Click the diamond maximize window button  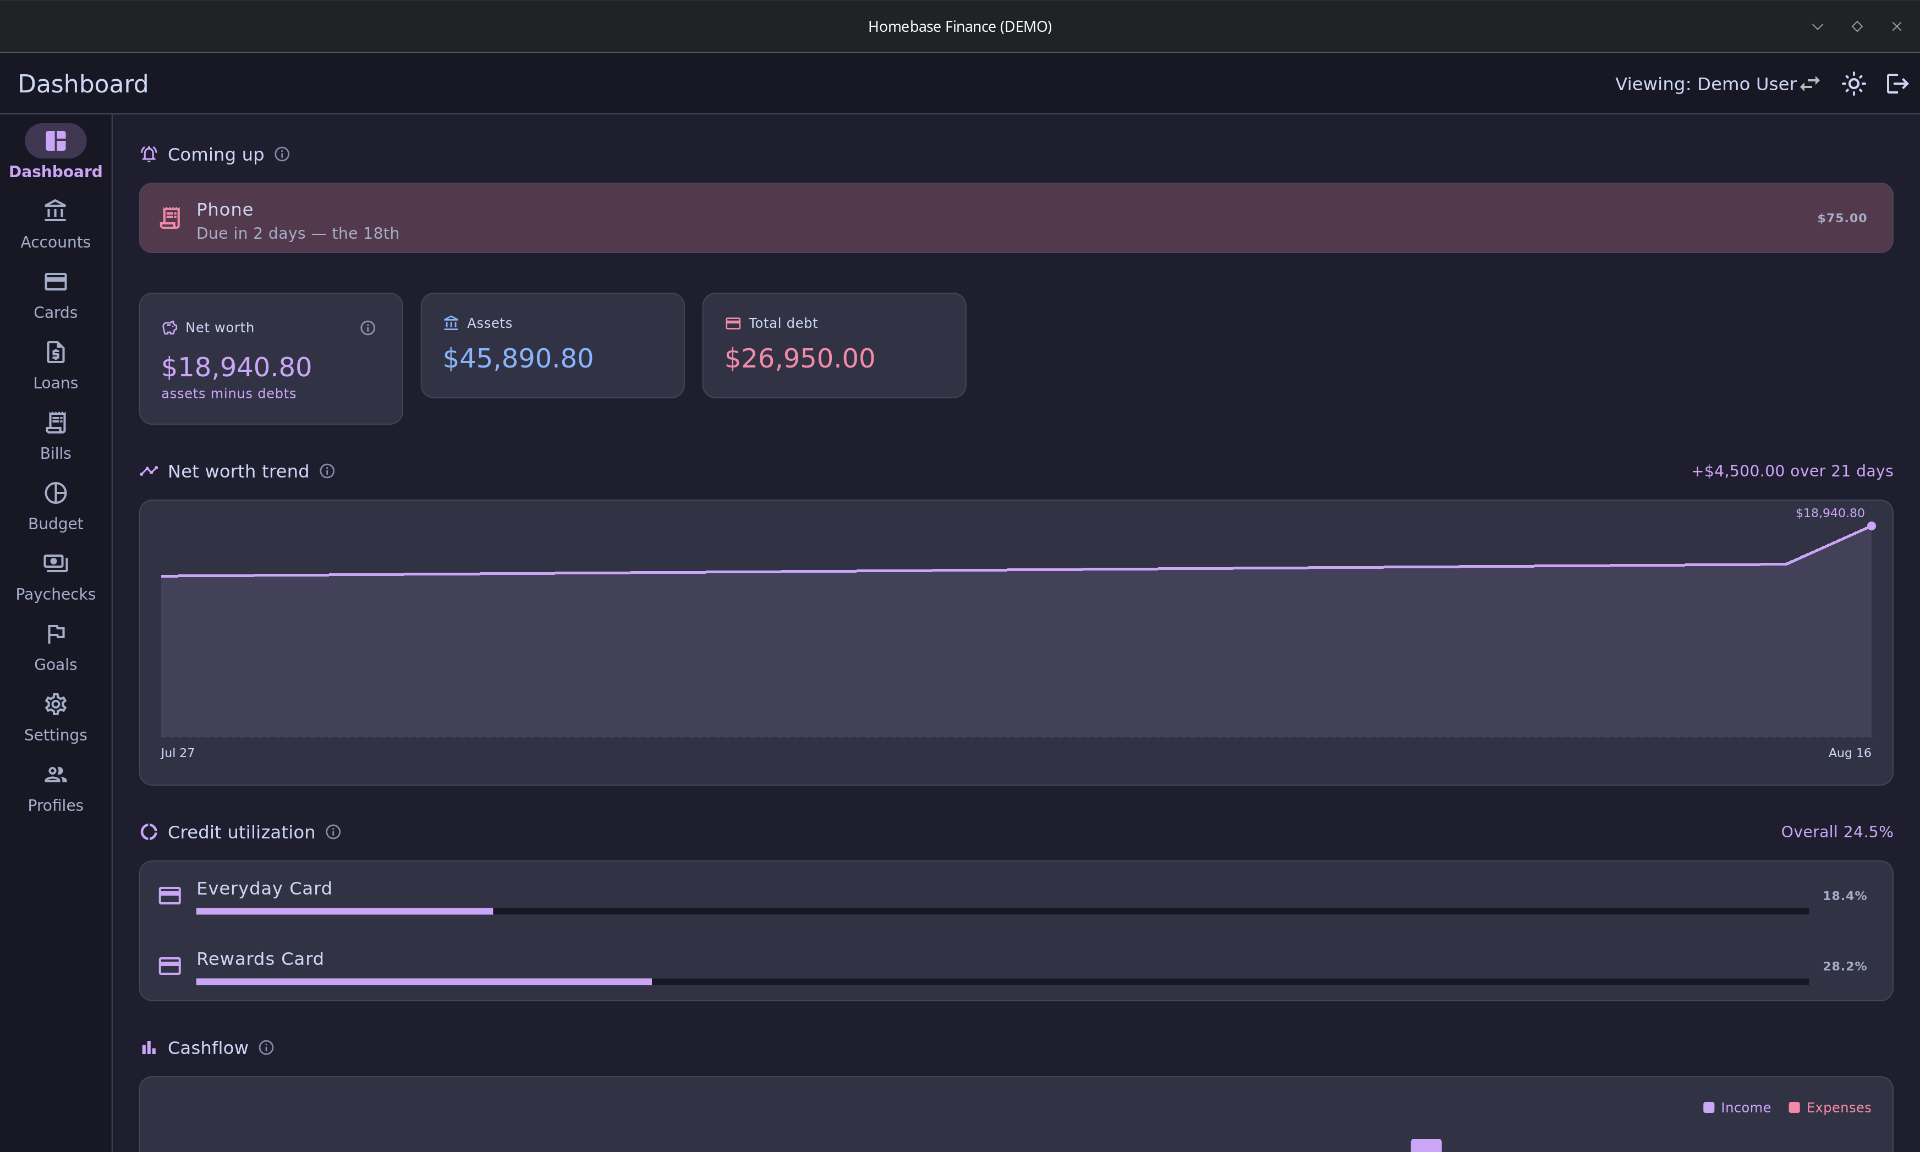[1857, 27]
